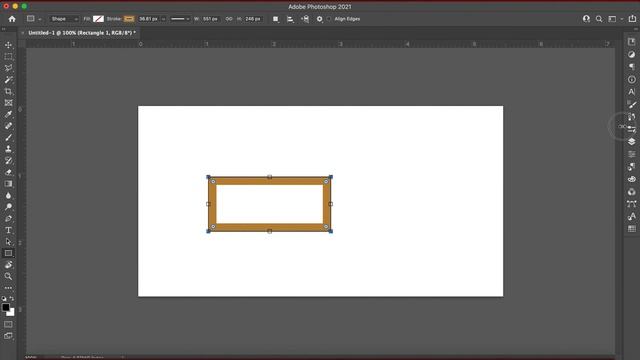Open the Stroke color swatch
Image resolution: width=640 pixels, height=360 pixels.
tap(129, 19)
